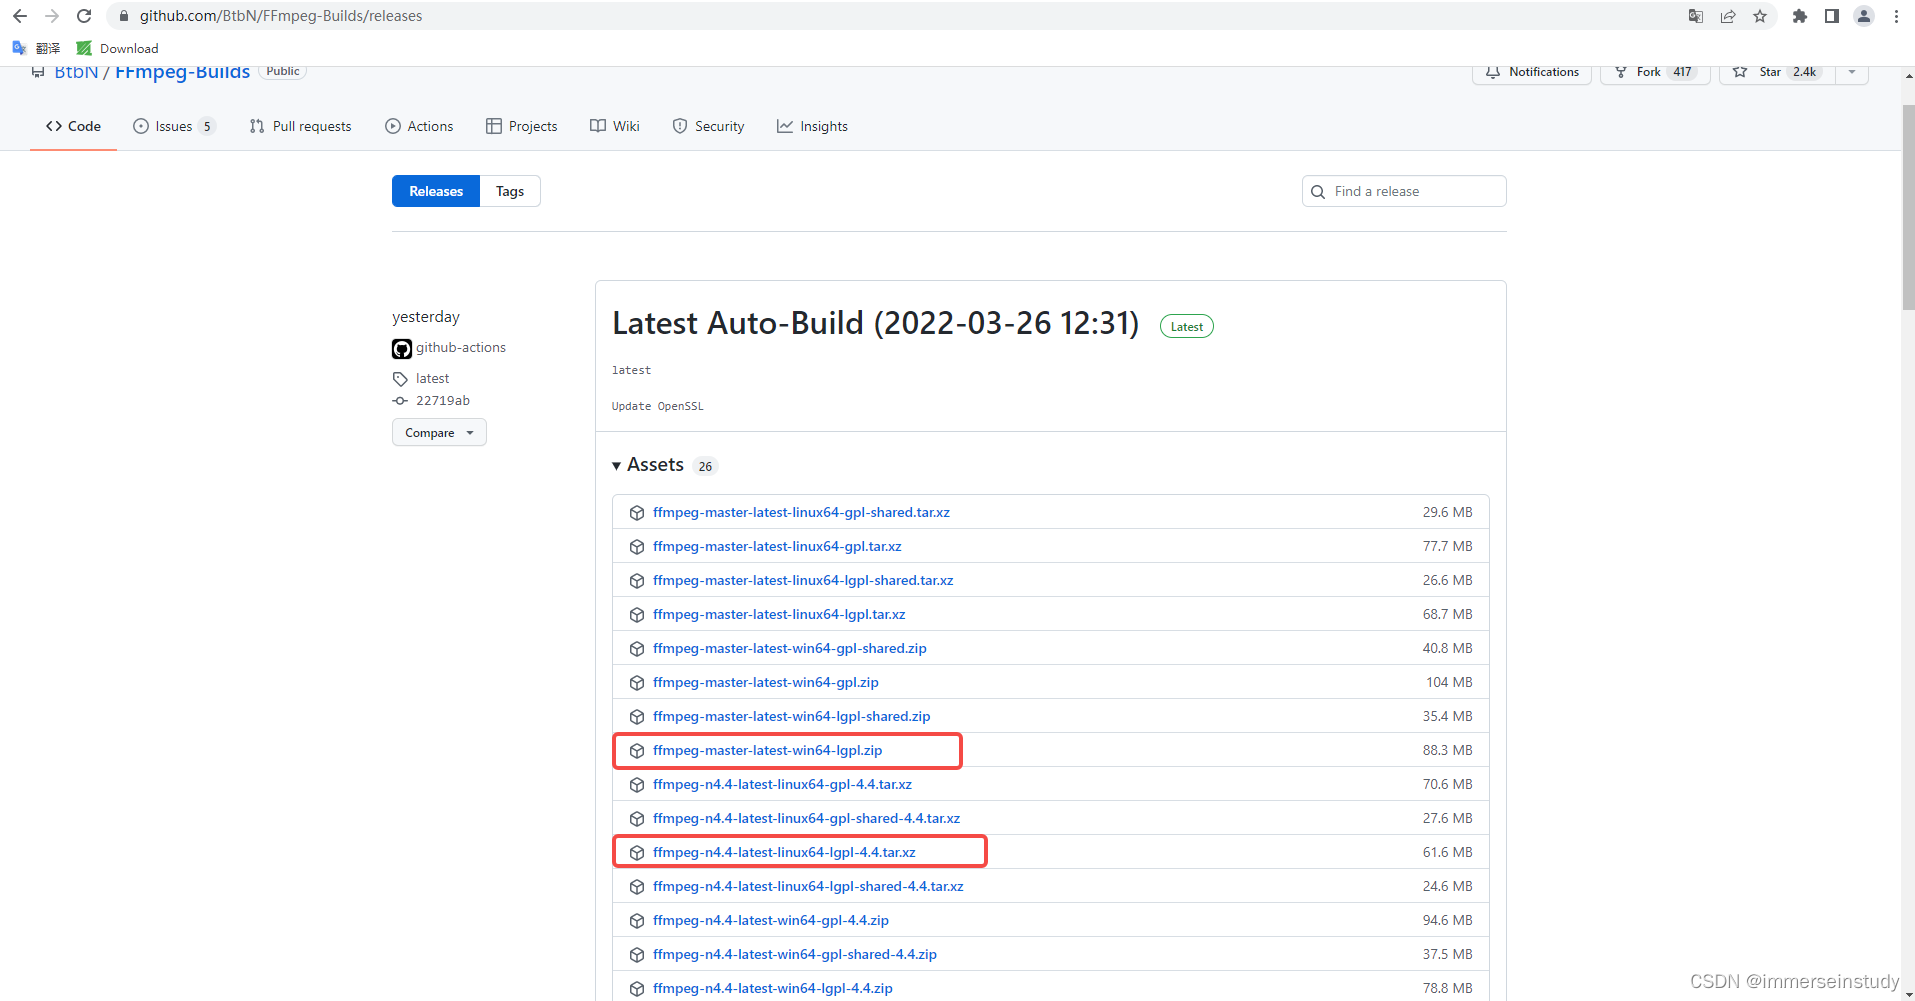Toggle the browser side panel icon
The width and height of the screenshot is (1915, 1001).
coord(1832,16)
